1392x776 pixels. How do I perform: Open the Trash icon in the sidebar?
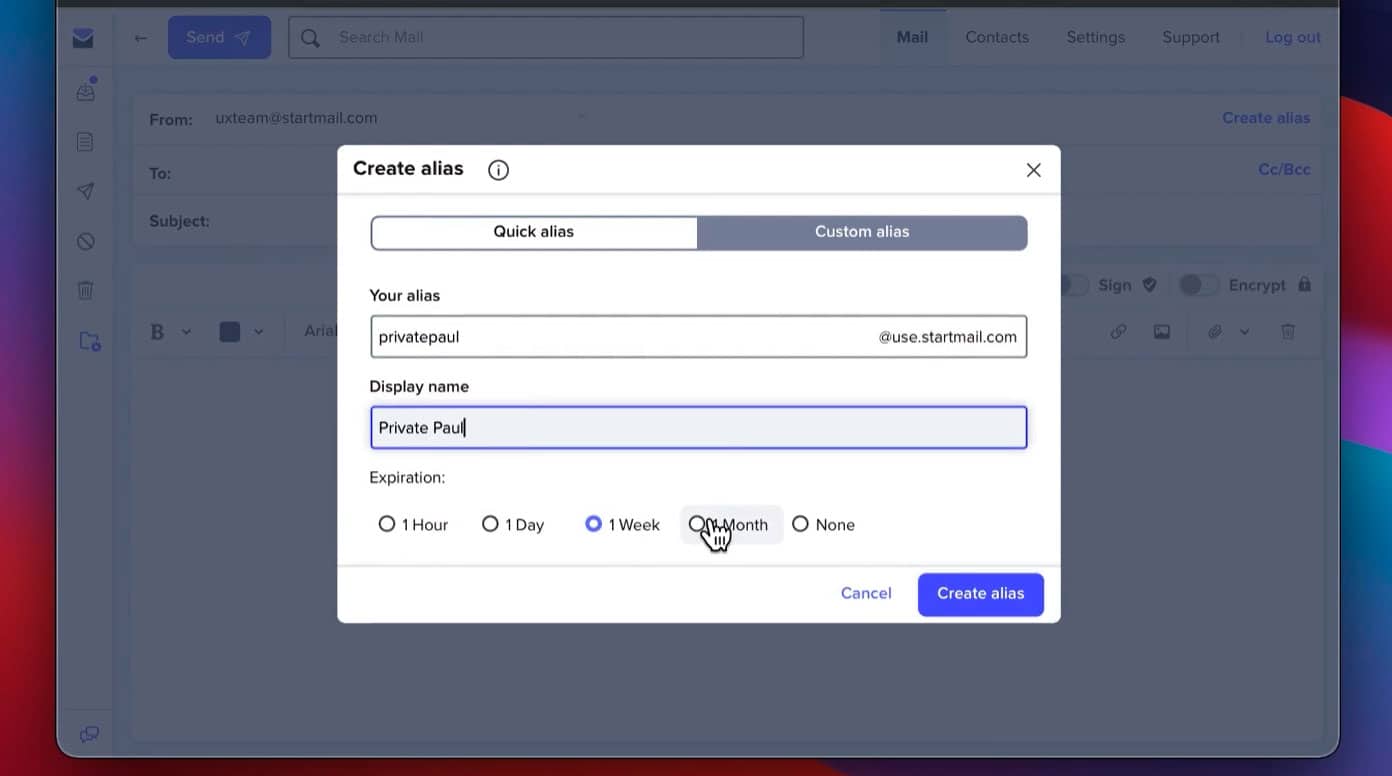coord(86,290)
